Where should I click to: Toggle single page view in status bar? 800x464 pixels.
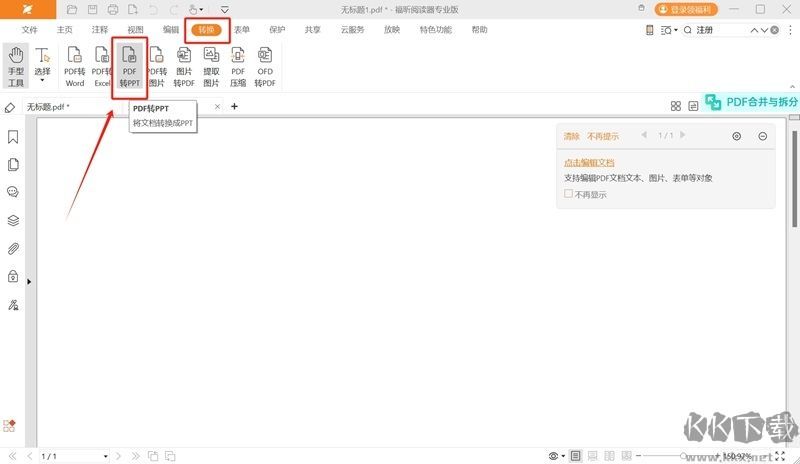point(576,456)
